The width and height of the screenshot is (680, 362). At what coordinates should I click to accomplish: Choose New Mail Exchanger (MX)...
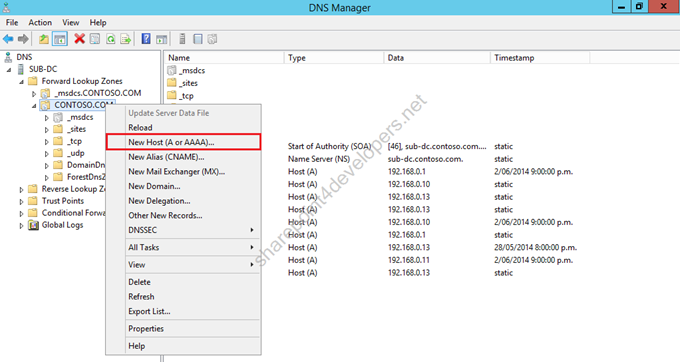[x=183, y=172]
